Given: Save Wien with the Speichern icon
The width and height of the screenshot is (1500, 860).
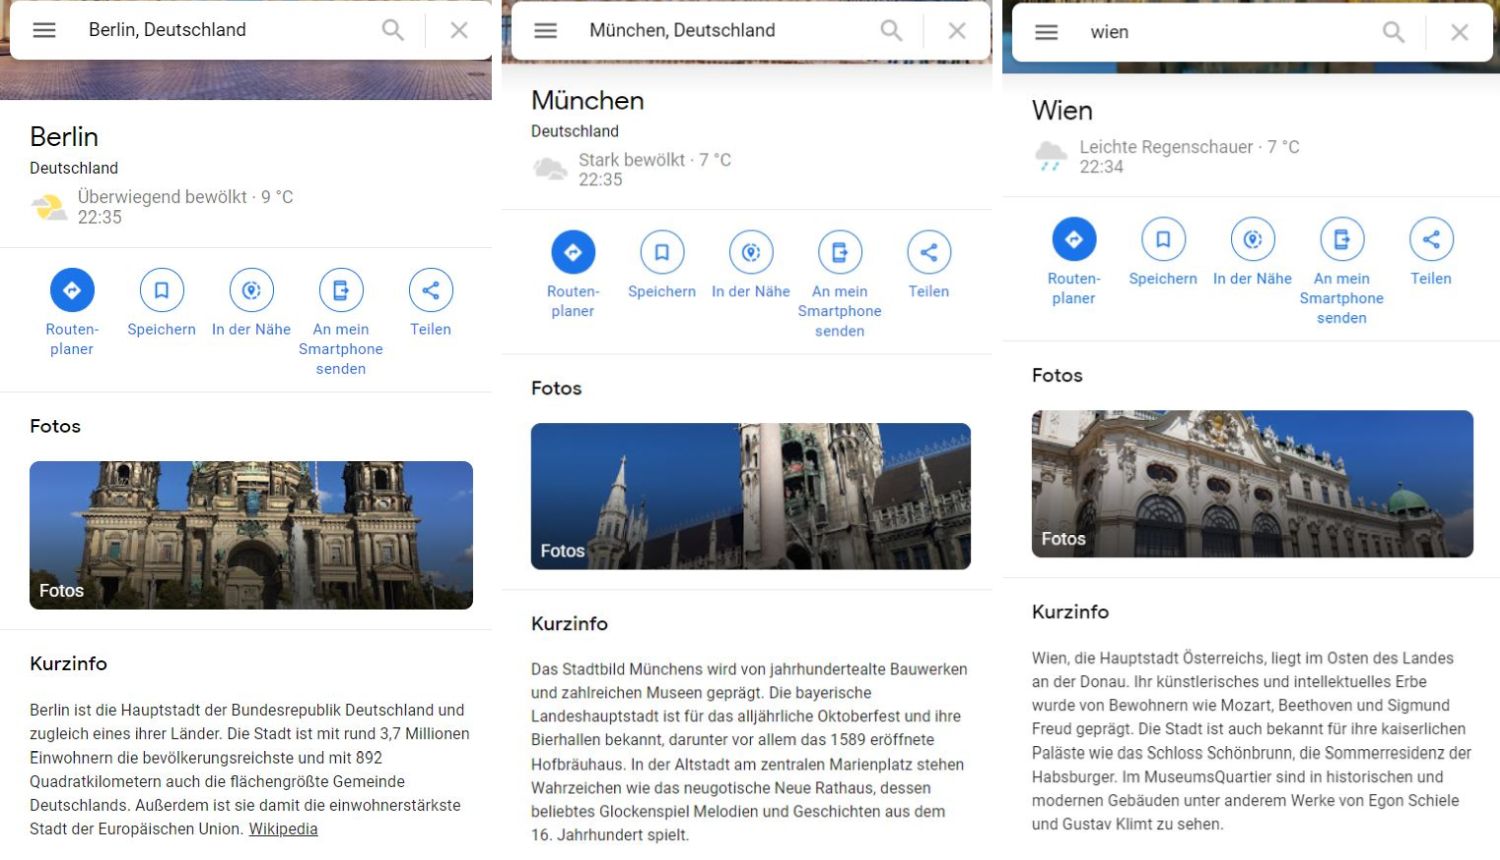Looking at the screenshot, I should 1163,239.
